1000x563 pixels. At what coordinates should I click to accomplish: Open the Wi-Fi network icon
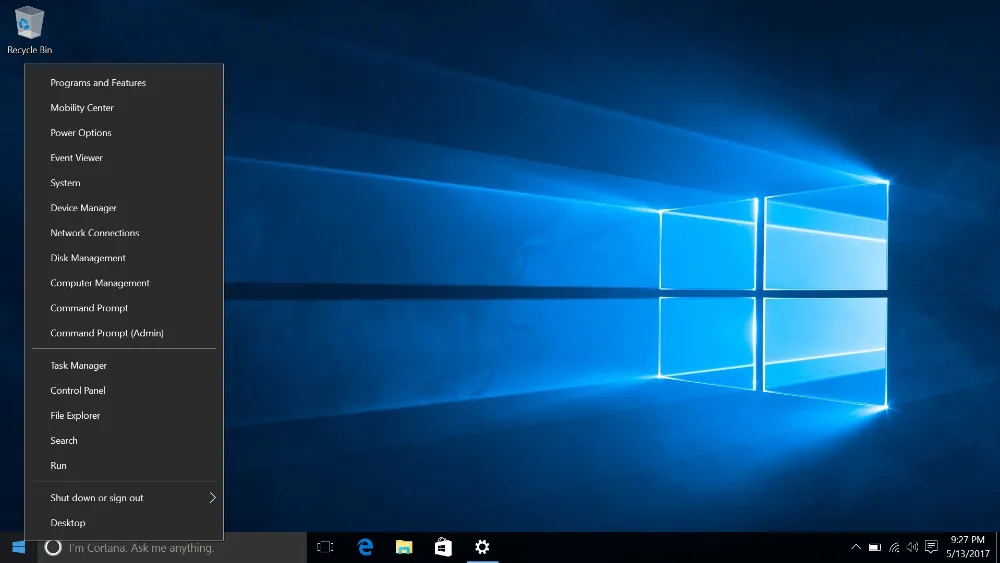pos(894,547)
